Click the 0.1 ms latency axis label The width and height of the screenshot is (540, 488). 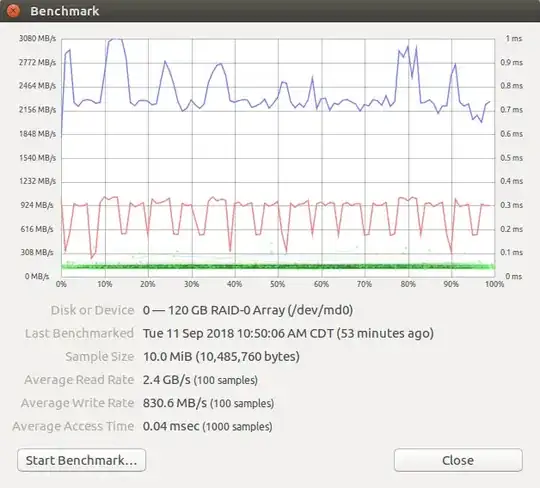click(x=511, y=252)
